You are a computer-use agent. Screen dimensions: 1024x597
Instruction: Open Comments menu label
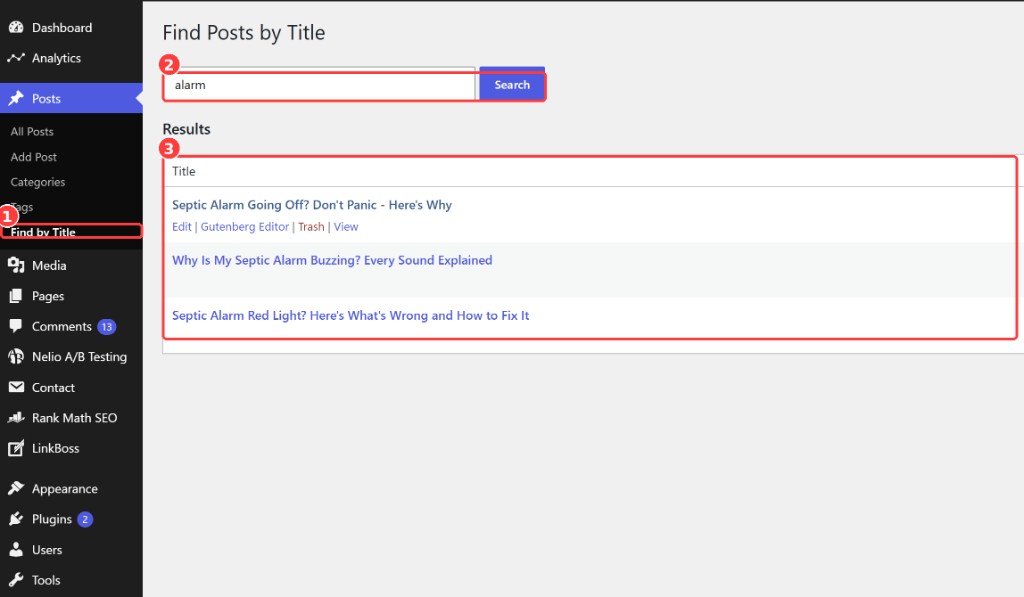61,326
